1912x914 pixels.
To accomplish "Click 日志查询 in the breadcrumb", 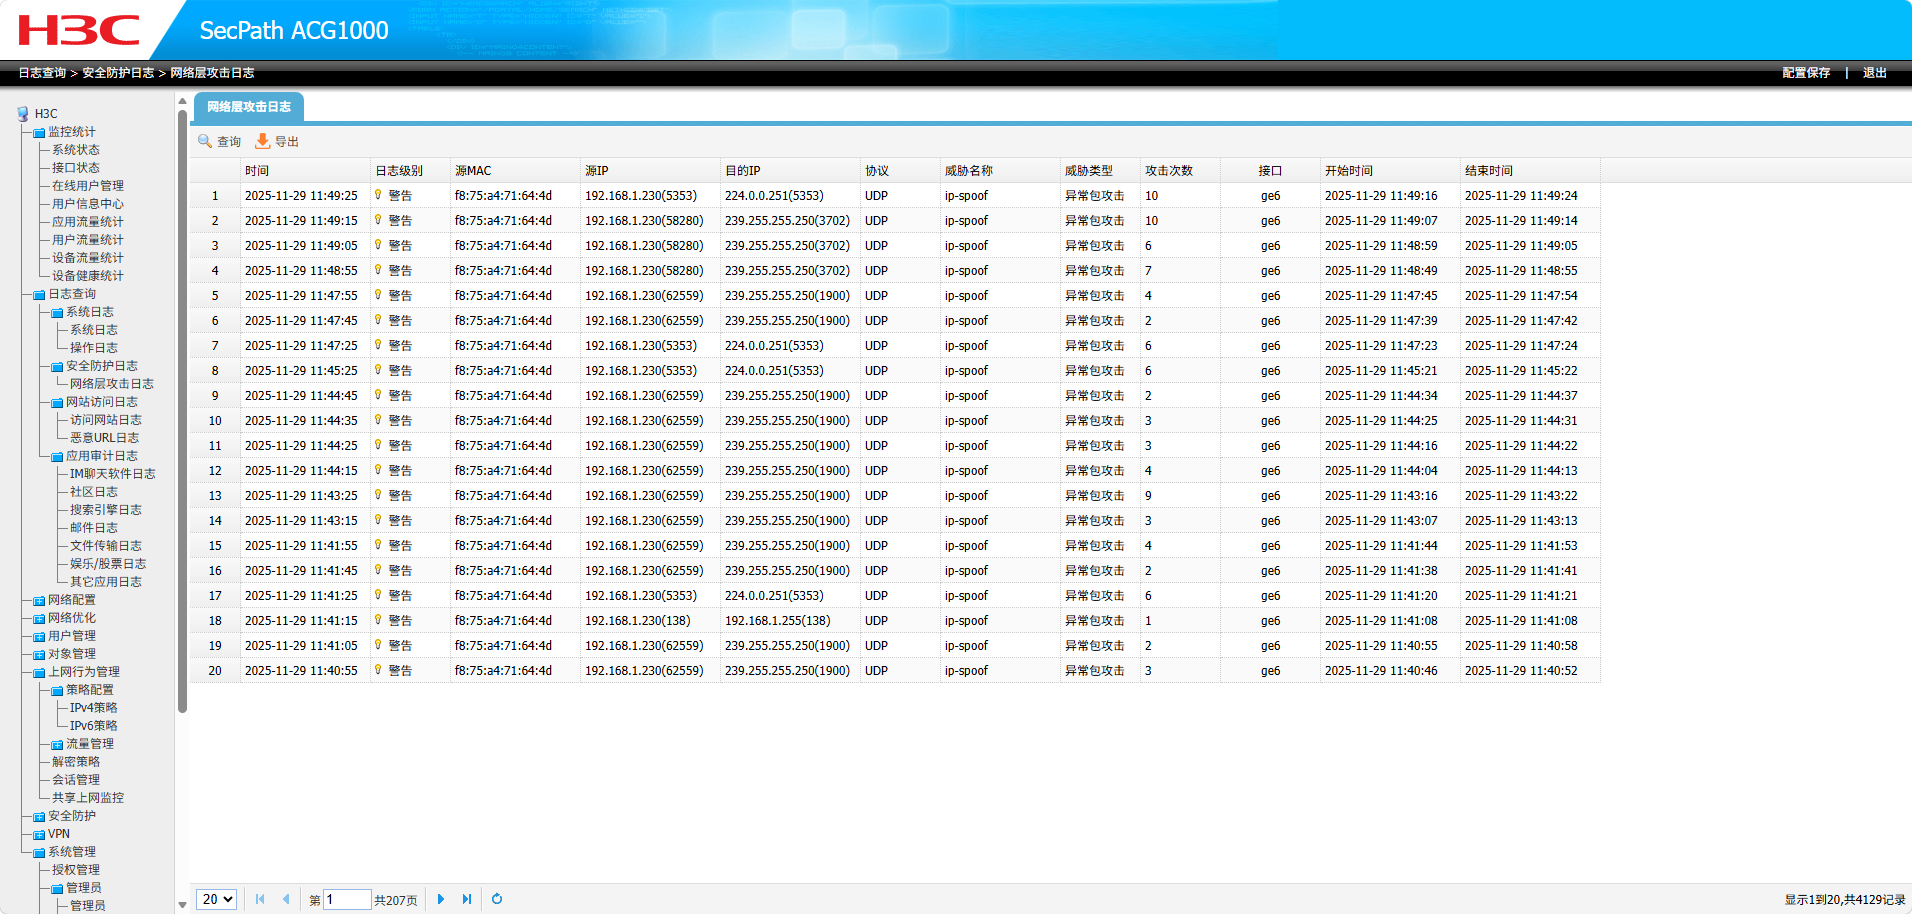I will pos(42,73).
